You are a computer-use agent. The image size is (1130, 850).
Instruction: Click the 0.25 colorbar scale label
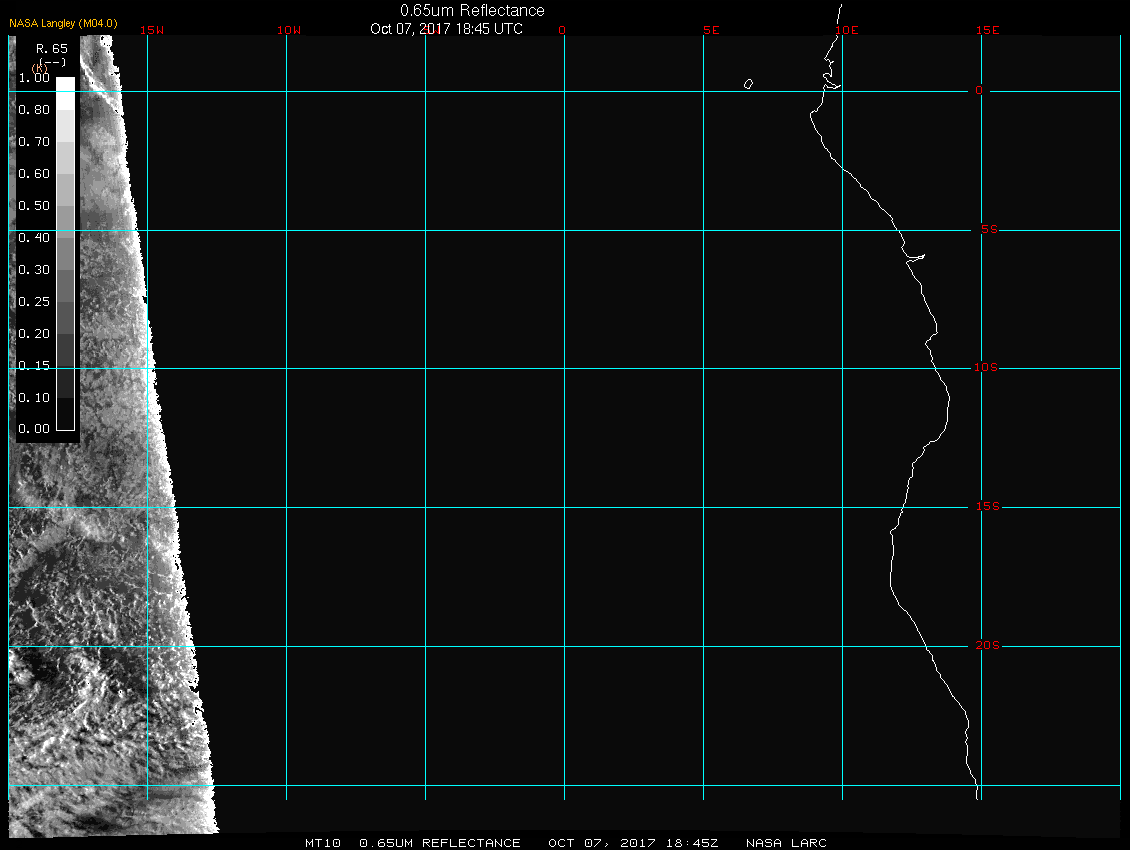(x=34, y=301)
